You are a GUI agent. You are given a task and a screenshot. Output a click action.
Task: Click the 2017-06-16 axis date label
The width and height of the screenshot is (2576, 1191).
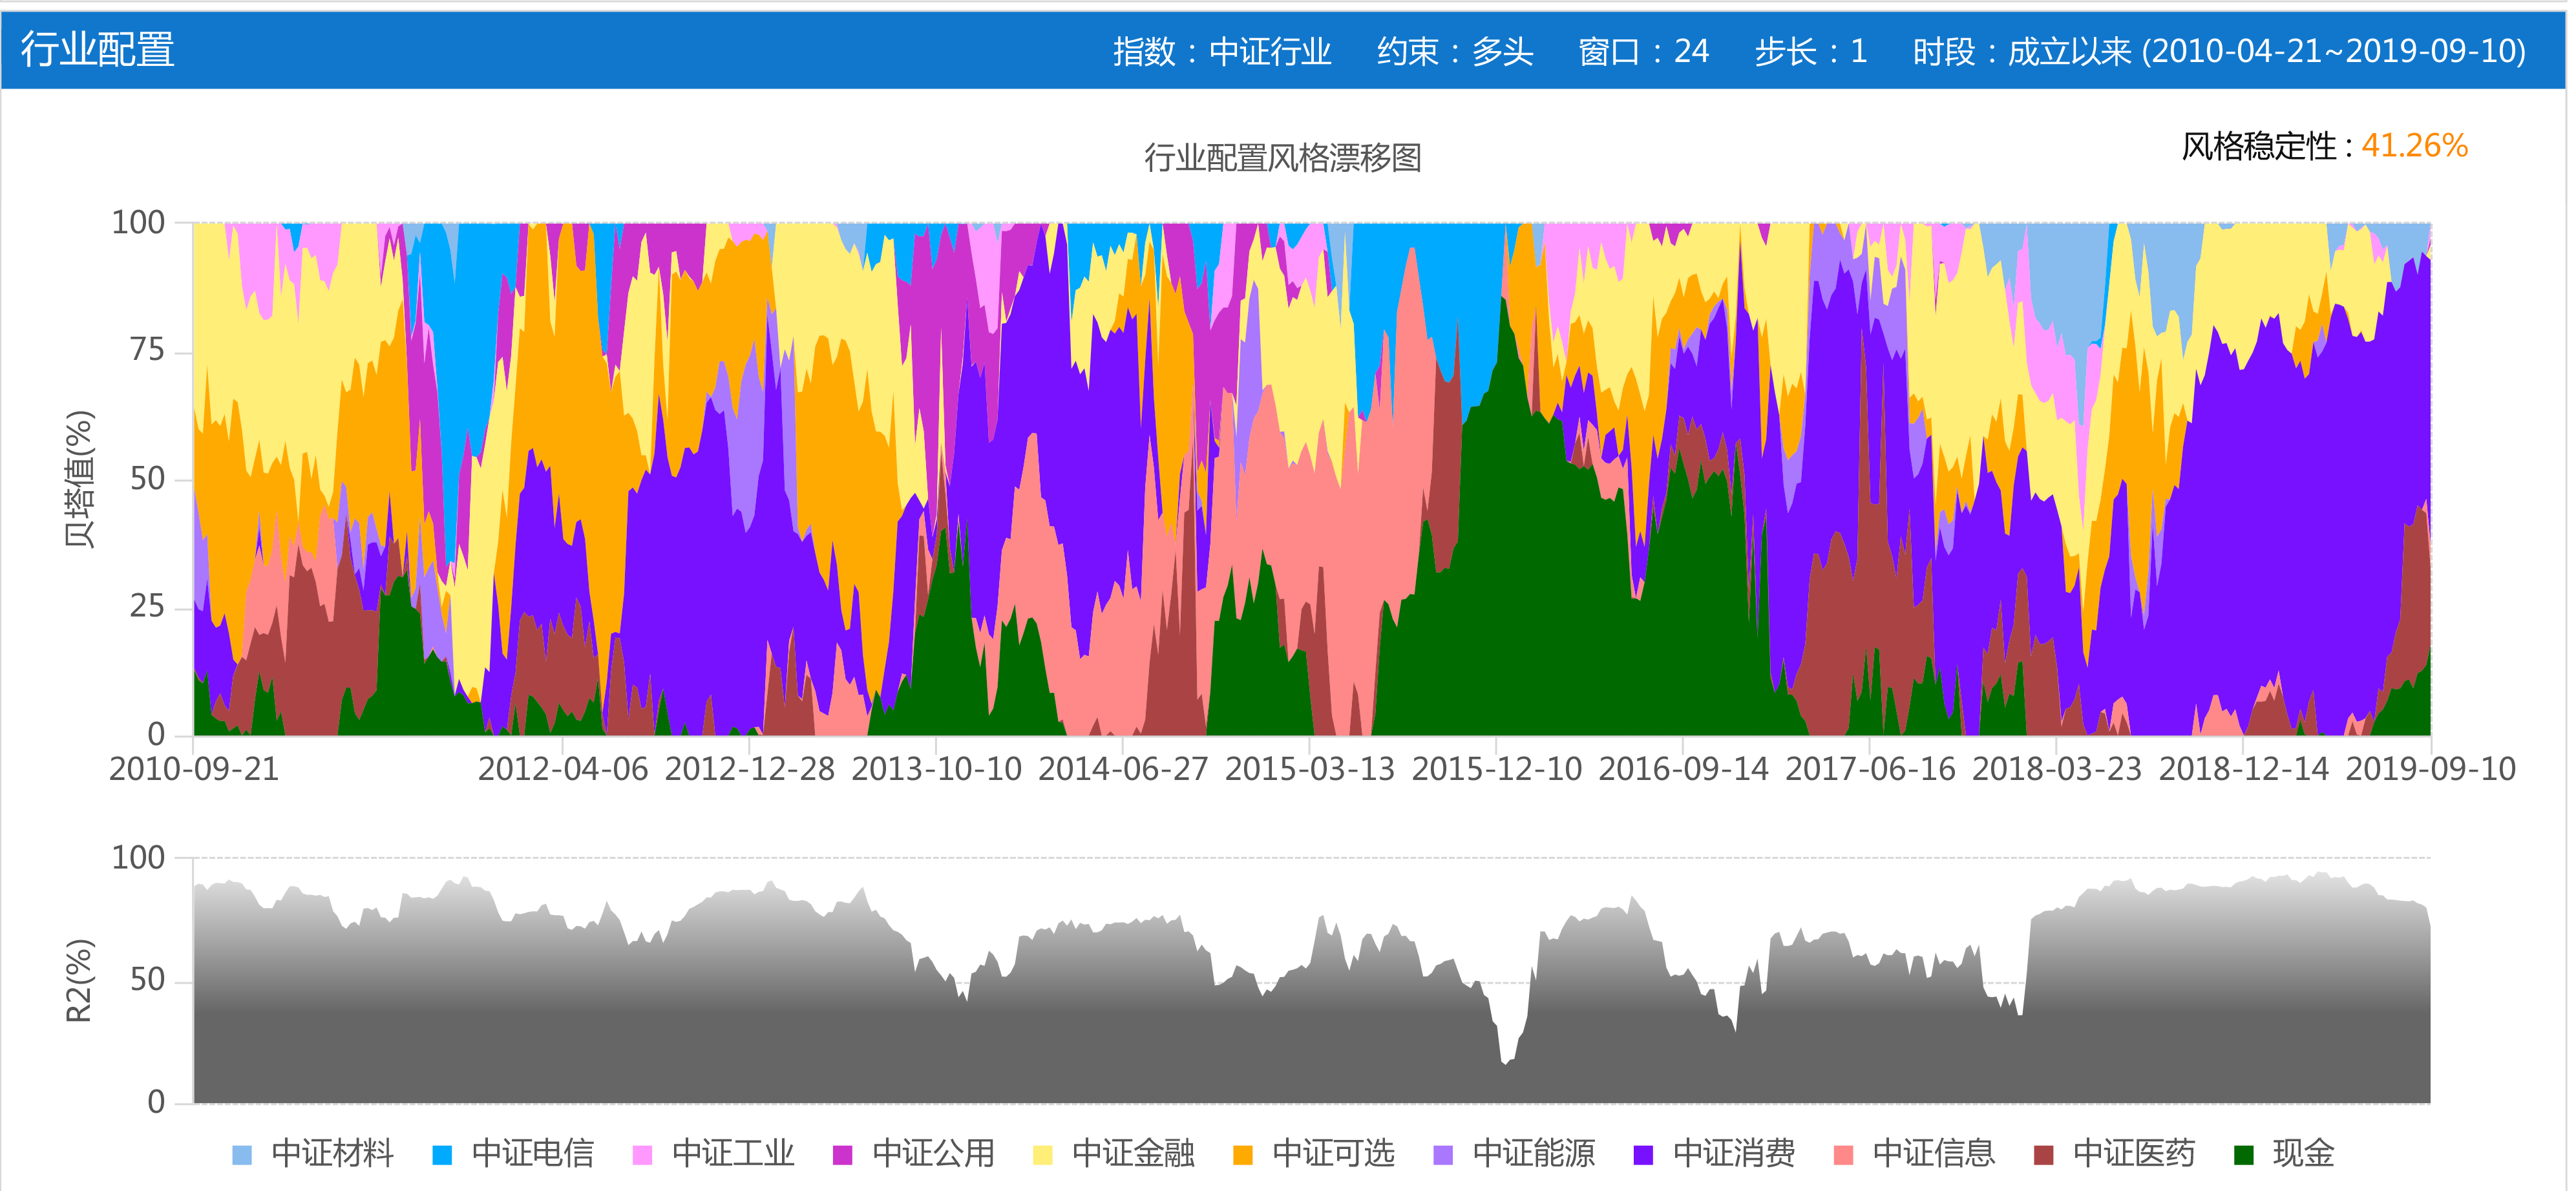click(1870, 769)
